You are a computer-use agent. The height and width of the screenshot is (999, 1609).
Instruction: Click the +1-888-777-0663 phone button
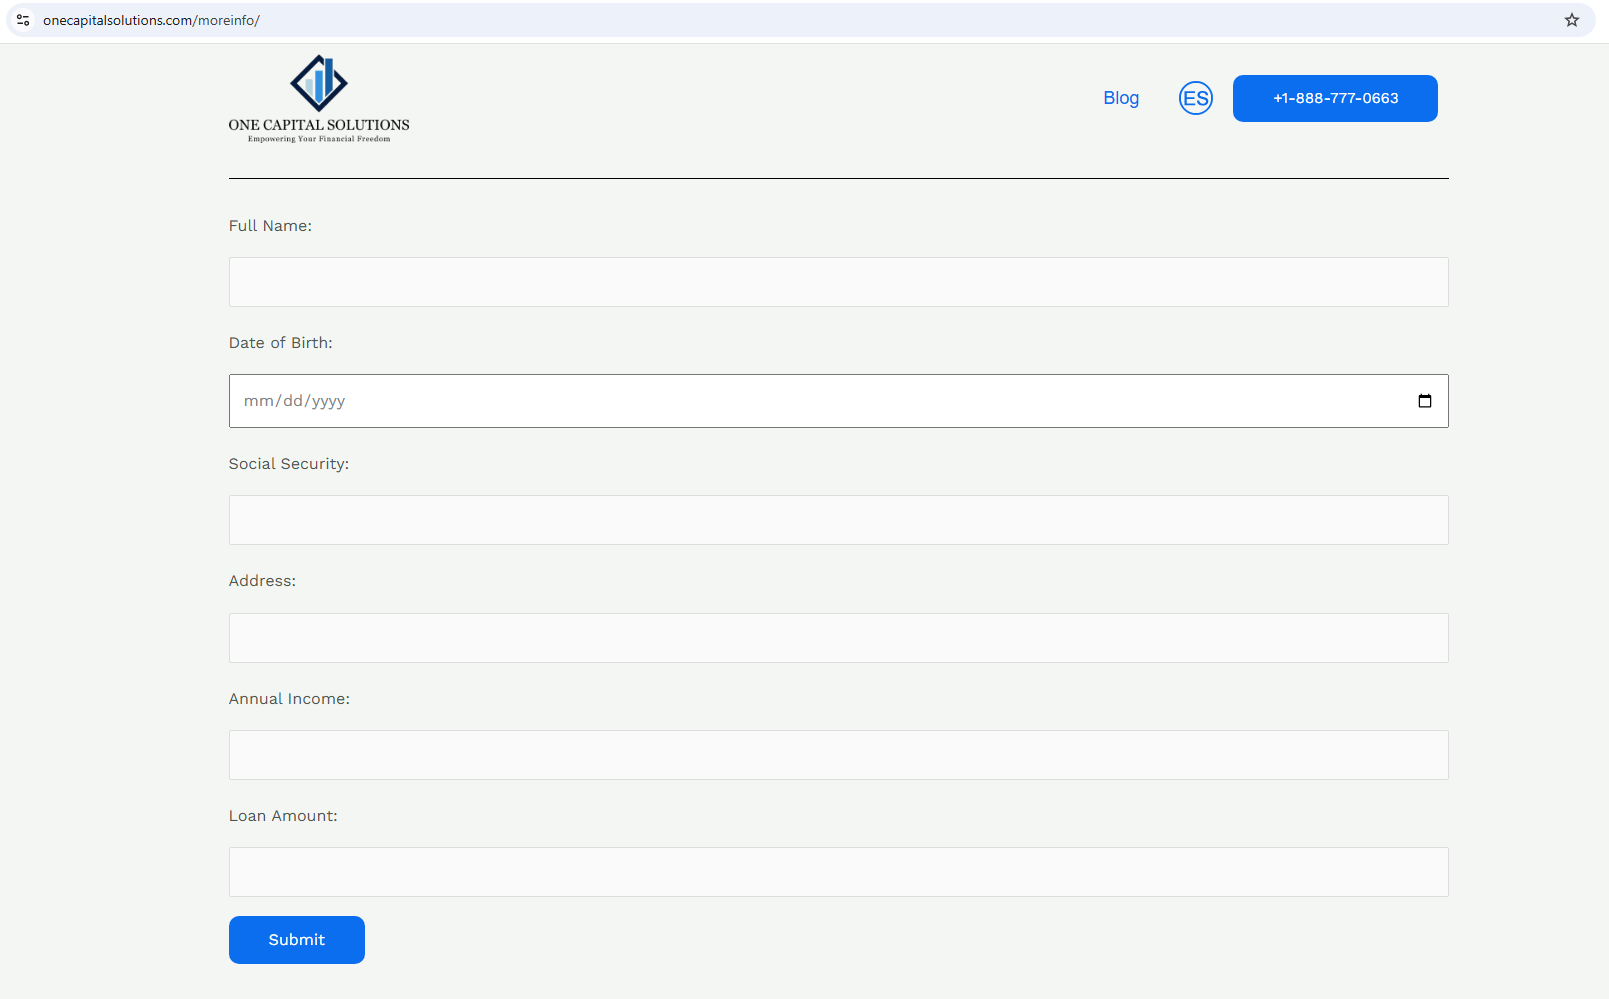coord(1334,98)
